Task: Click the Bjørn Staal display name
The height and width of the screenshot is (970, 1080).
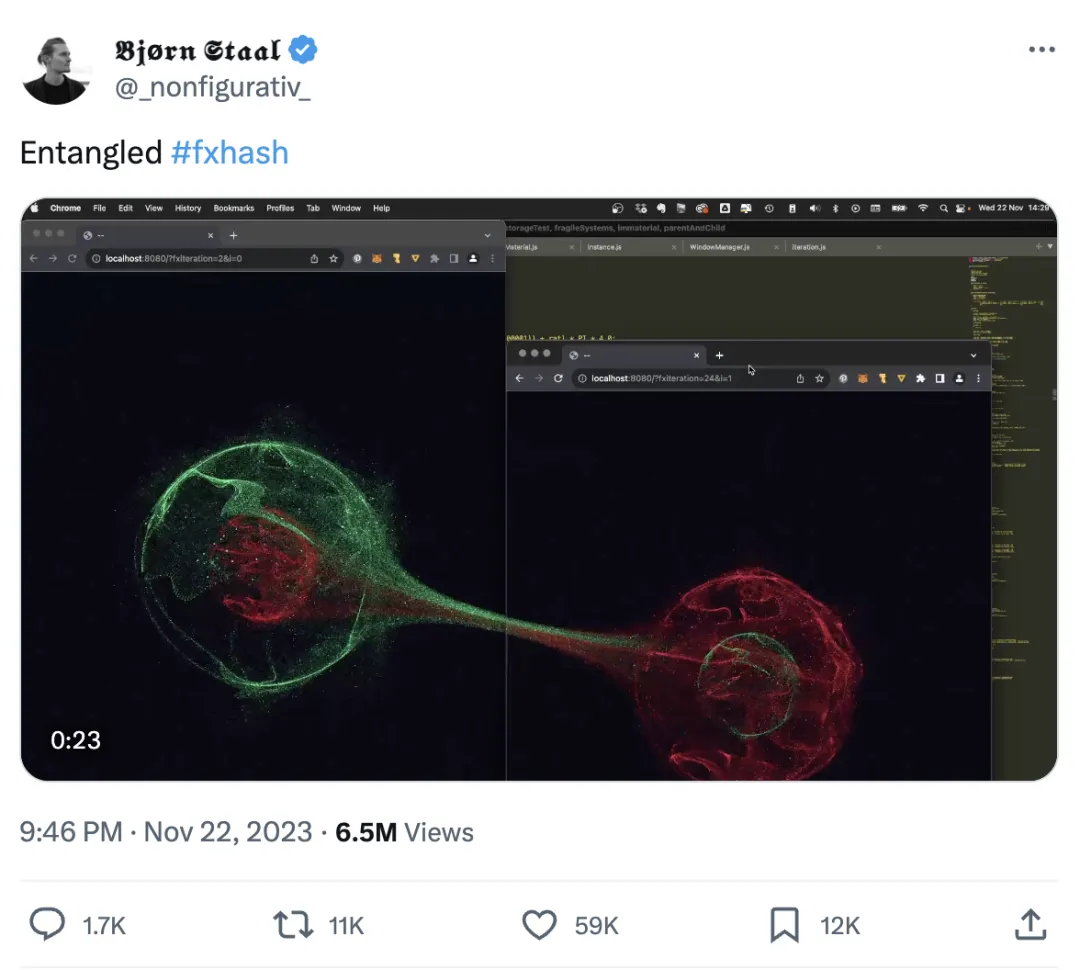Action: 198,50
